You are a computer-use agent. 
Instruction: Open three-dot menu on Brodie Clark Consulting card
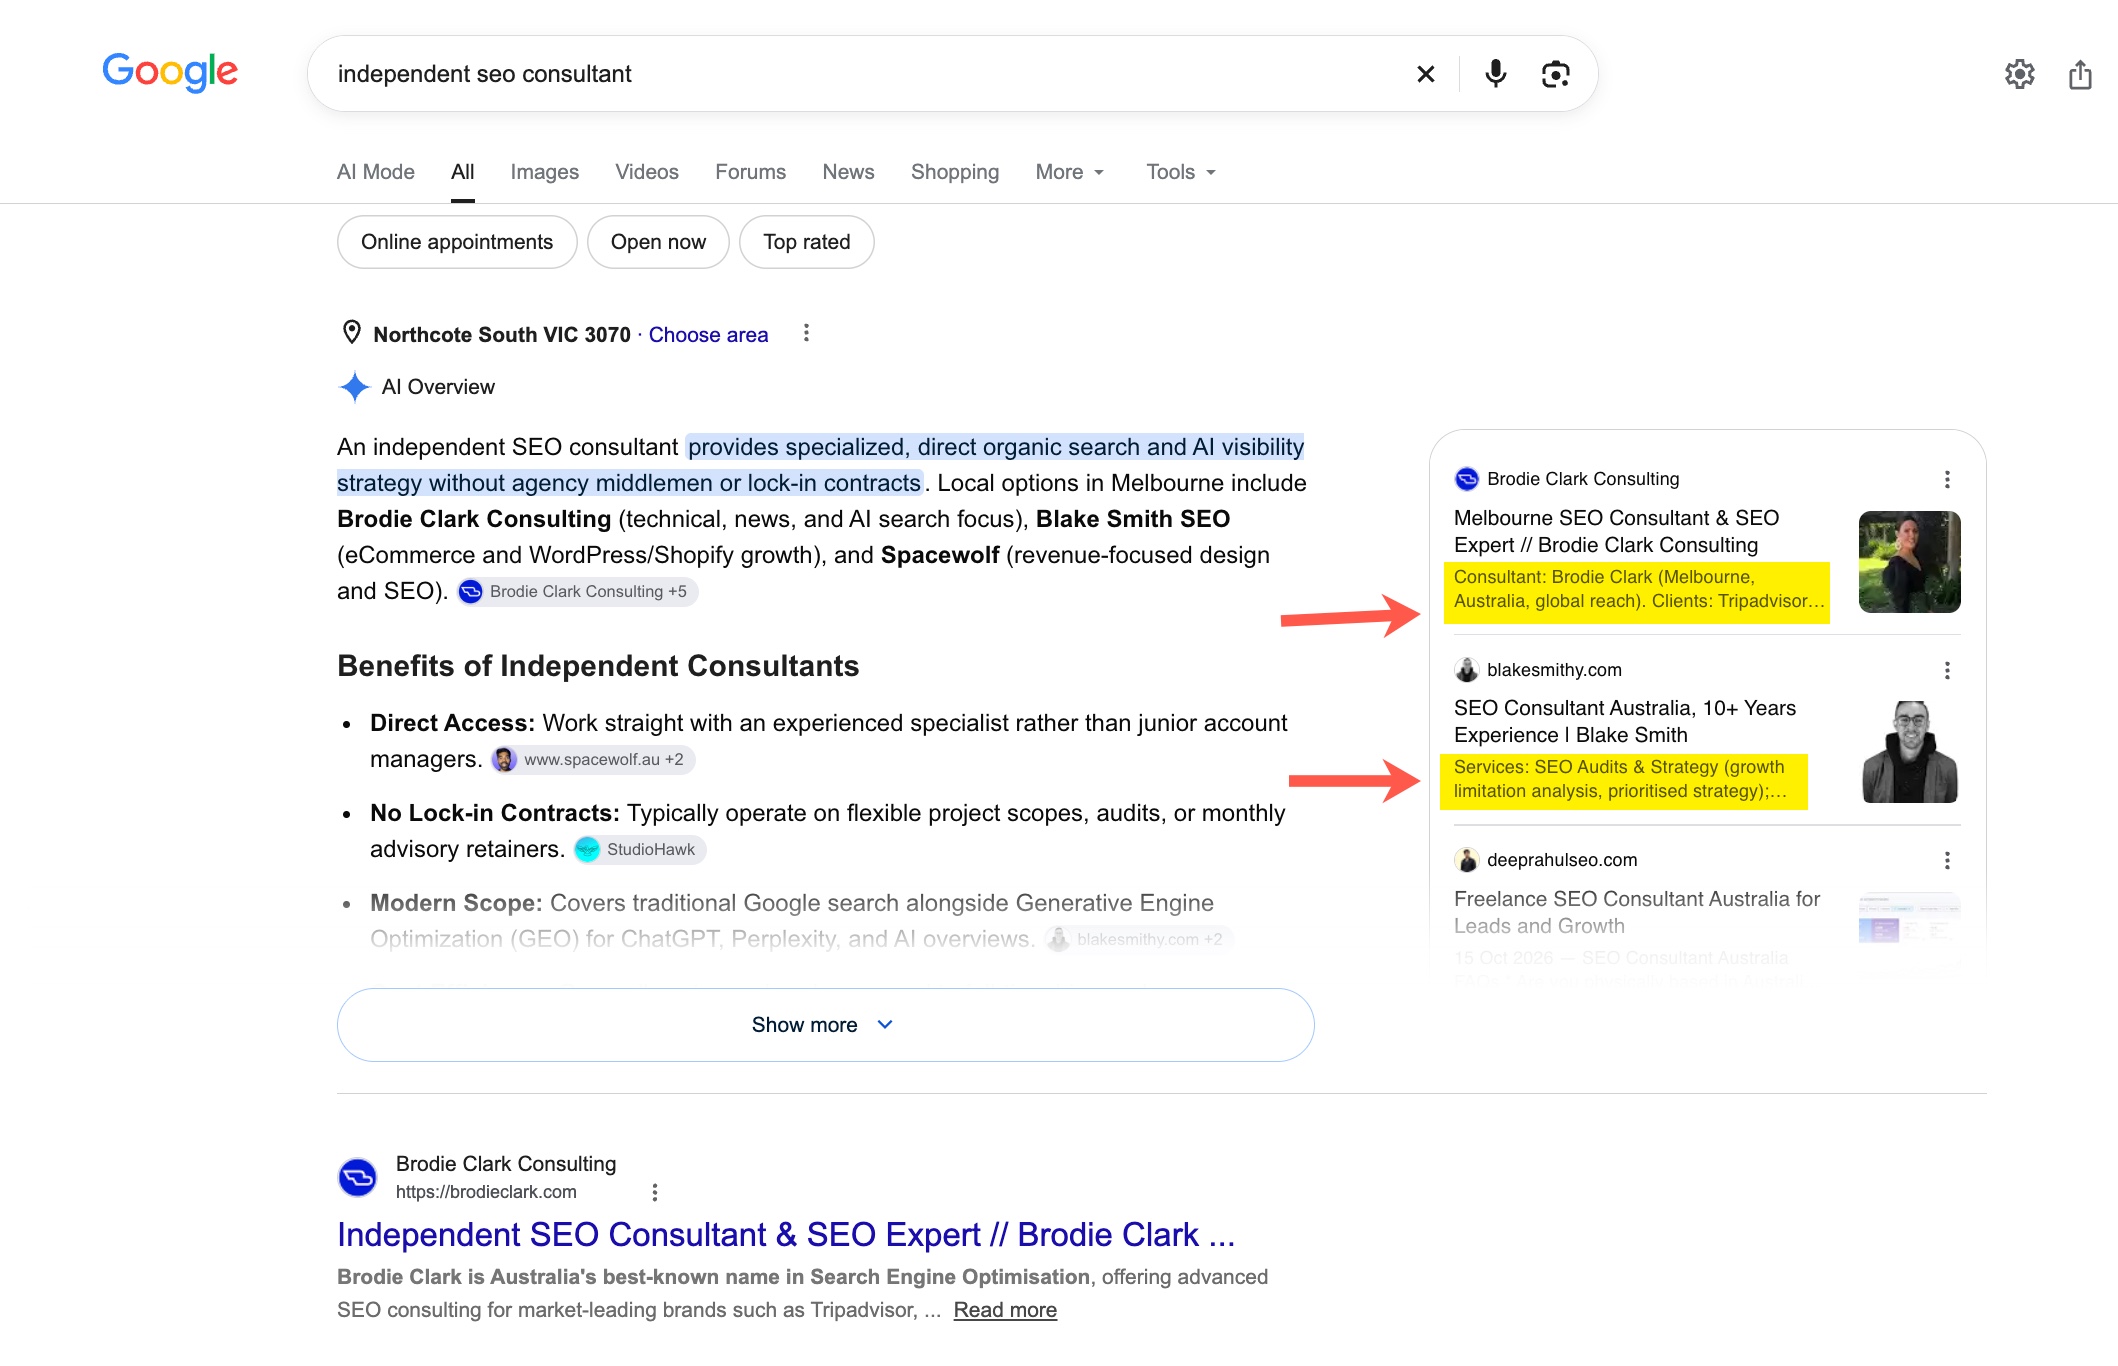[1947, 479]
